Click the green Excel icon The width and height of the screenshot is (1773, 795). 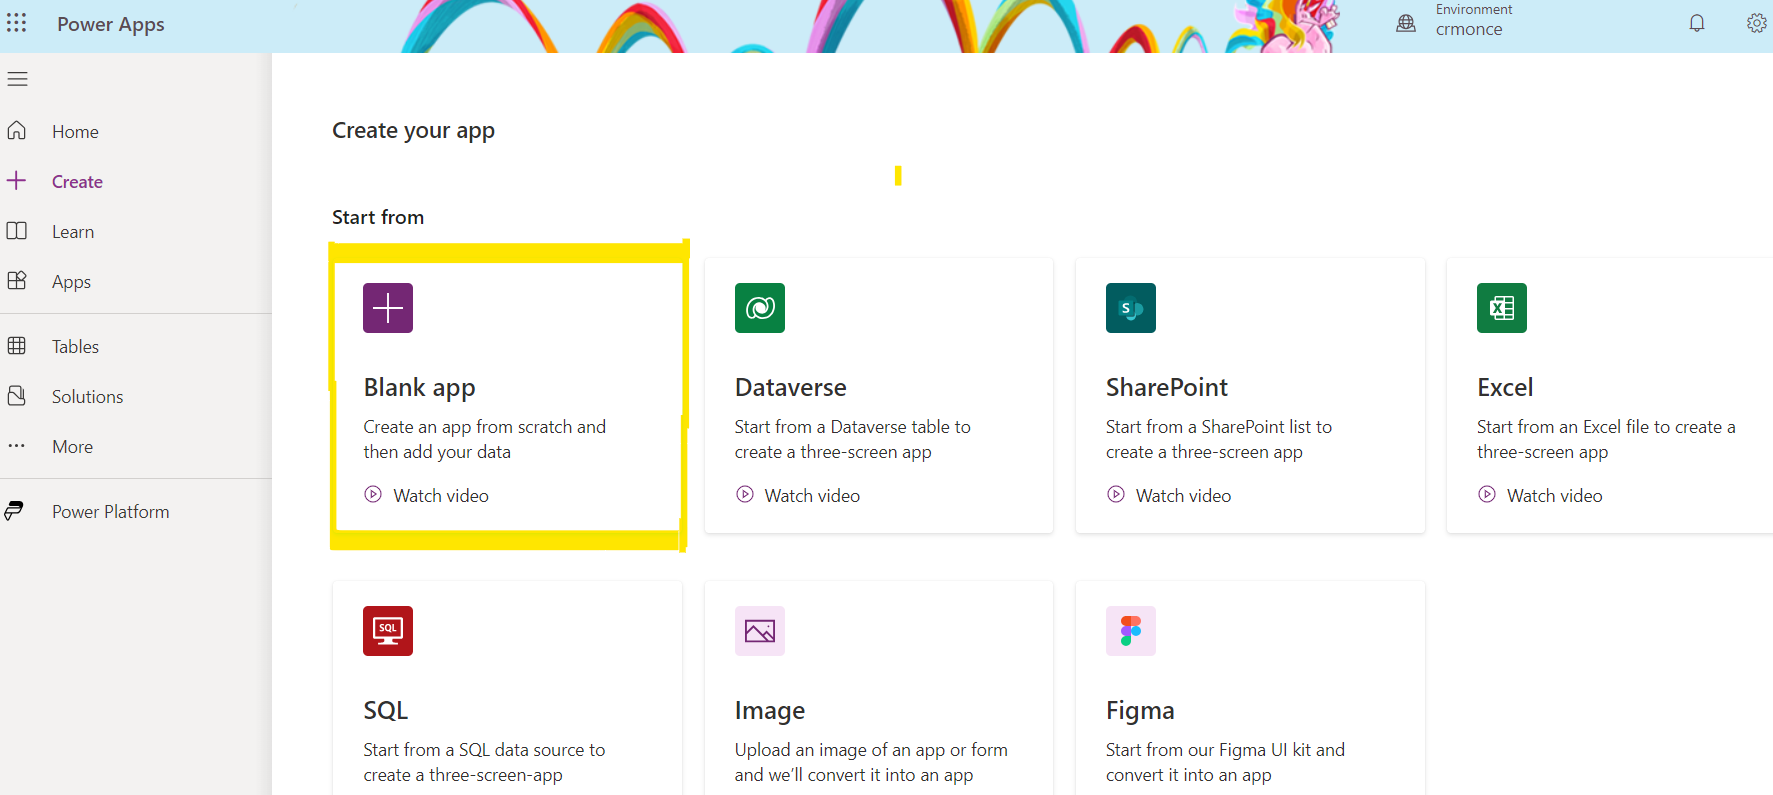click(x=1502, y=308)
